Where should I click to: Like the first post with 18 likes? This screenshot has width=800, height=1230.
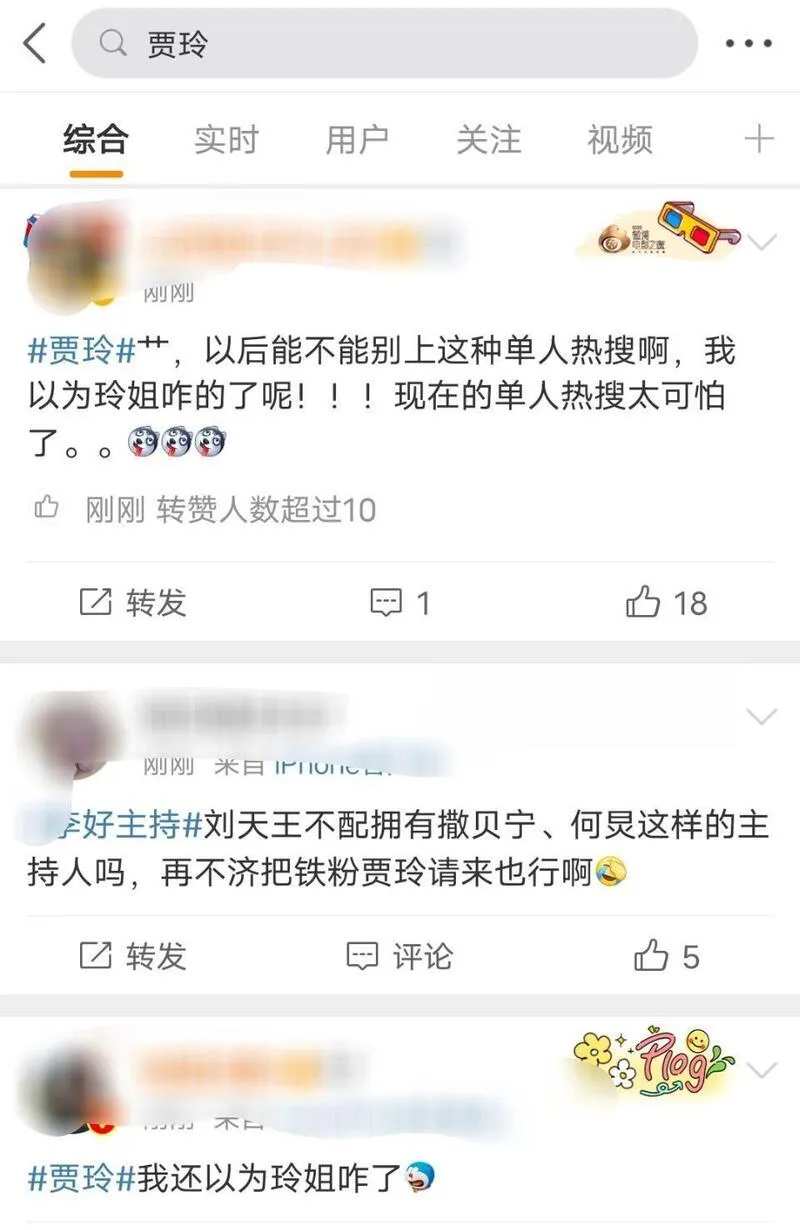pyautogui.click(x=666, y=603)
